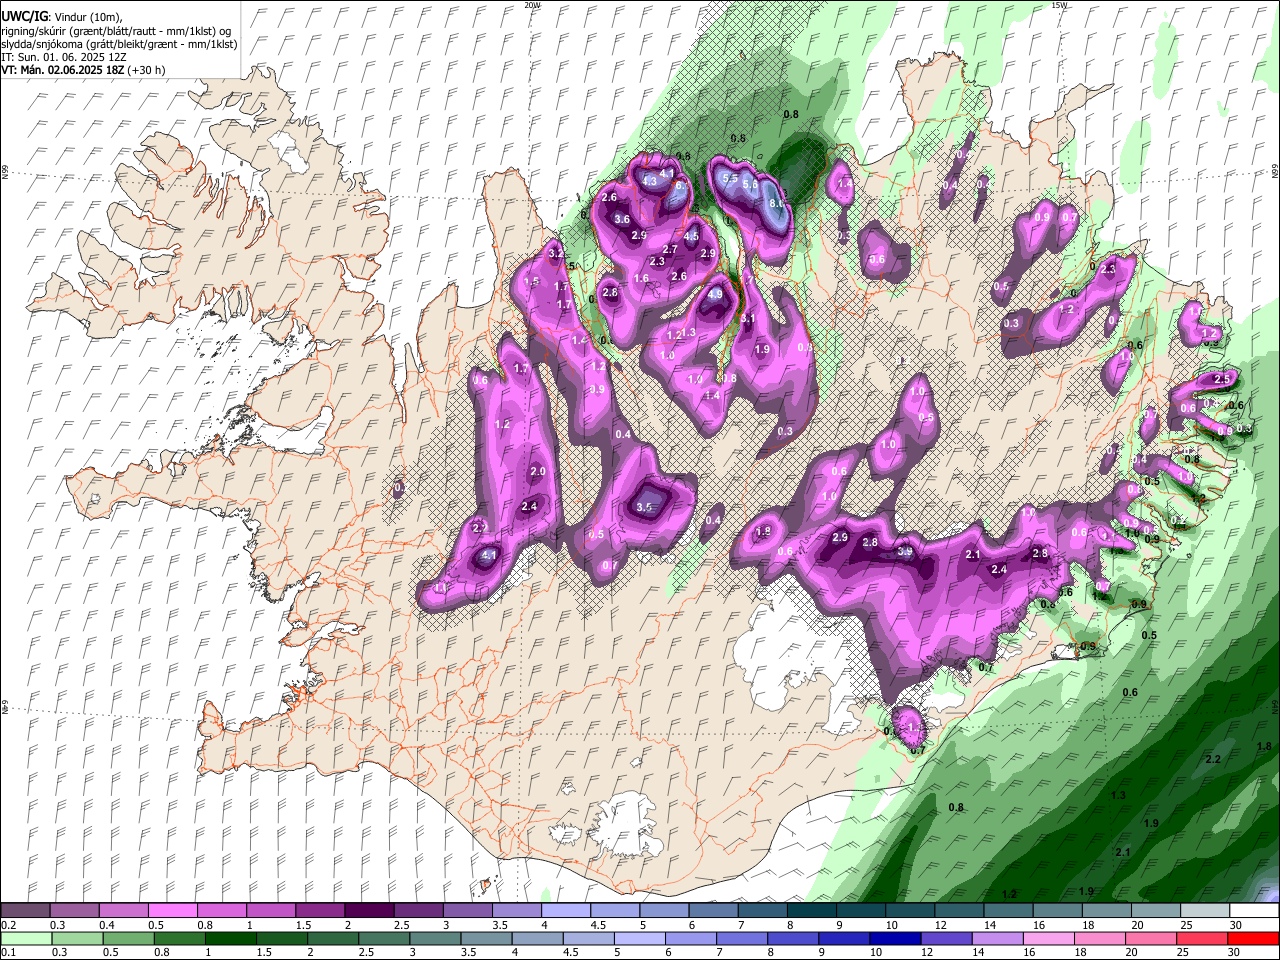Click the darkest purple swatch at 2 in the top row
This screenshot has height=960, width=1280.
point(368,911)
